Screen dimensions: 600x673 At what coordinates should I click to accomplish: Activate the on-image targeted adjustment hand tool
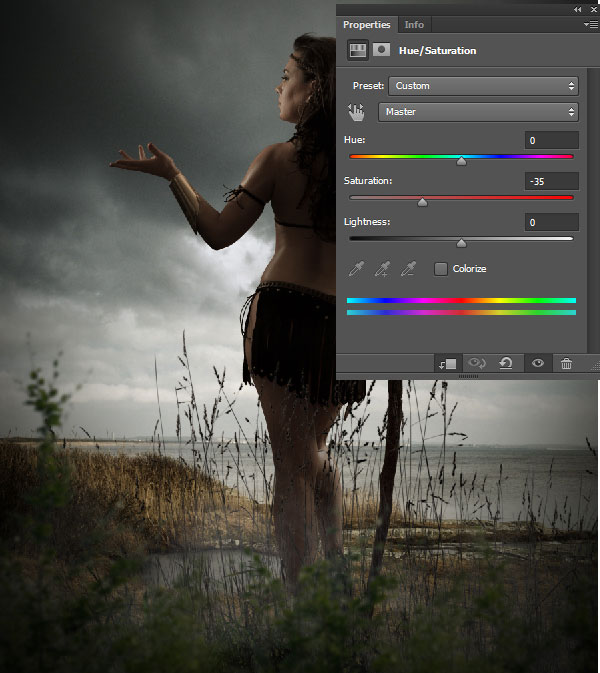pyautogui.click(x=356, y=112)
